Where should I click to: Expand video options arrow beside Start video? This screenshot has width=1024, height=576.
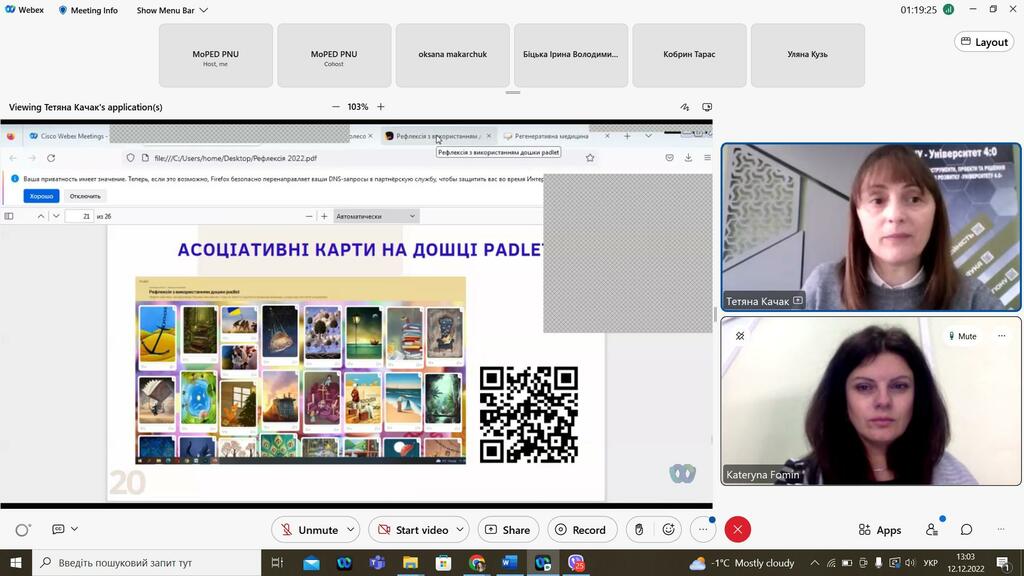click(x=460, y=530)
